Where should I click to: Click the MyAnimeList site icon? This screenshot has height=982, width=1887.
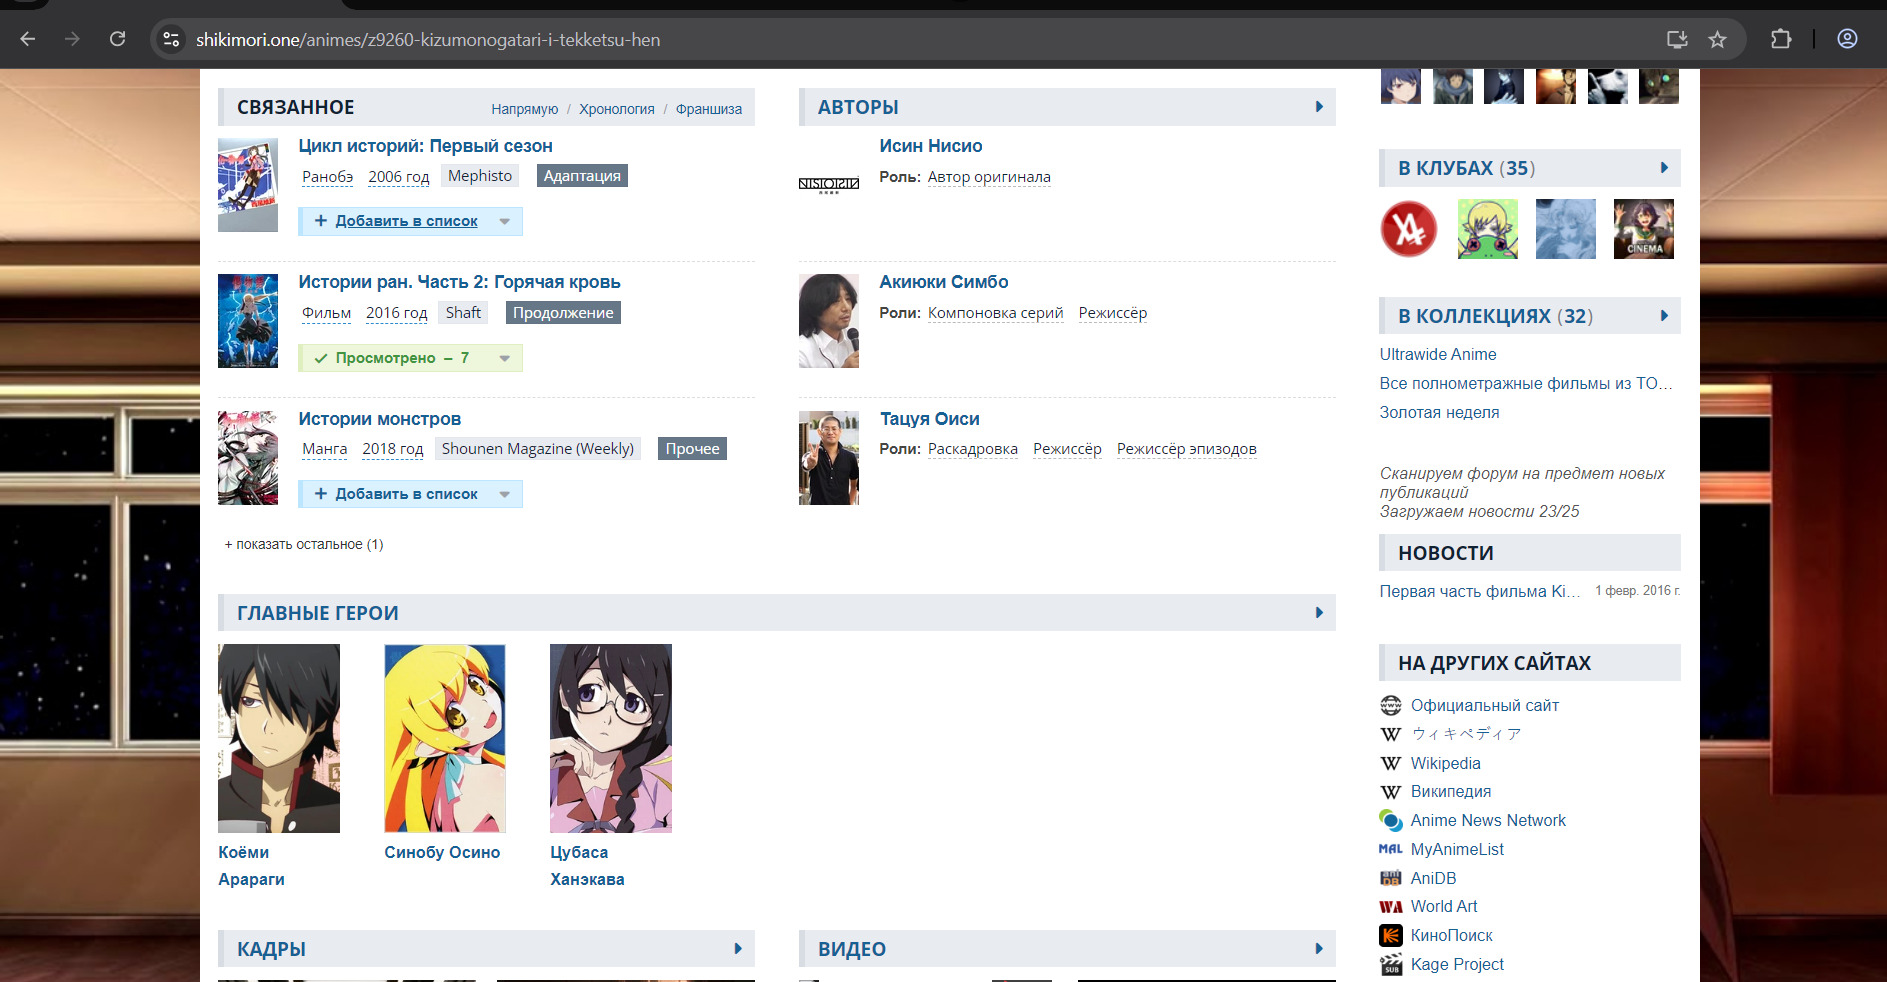click(x=1390, y=849)
